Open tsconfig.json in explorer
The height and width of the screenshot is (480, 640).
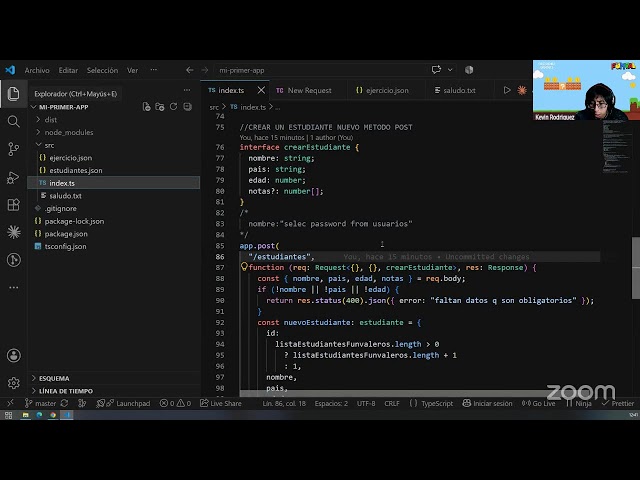tap(65, 246)
